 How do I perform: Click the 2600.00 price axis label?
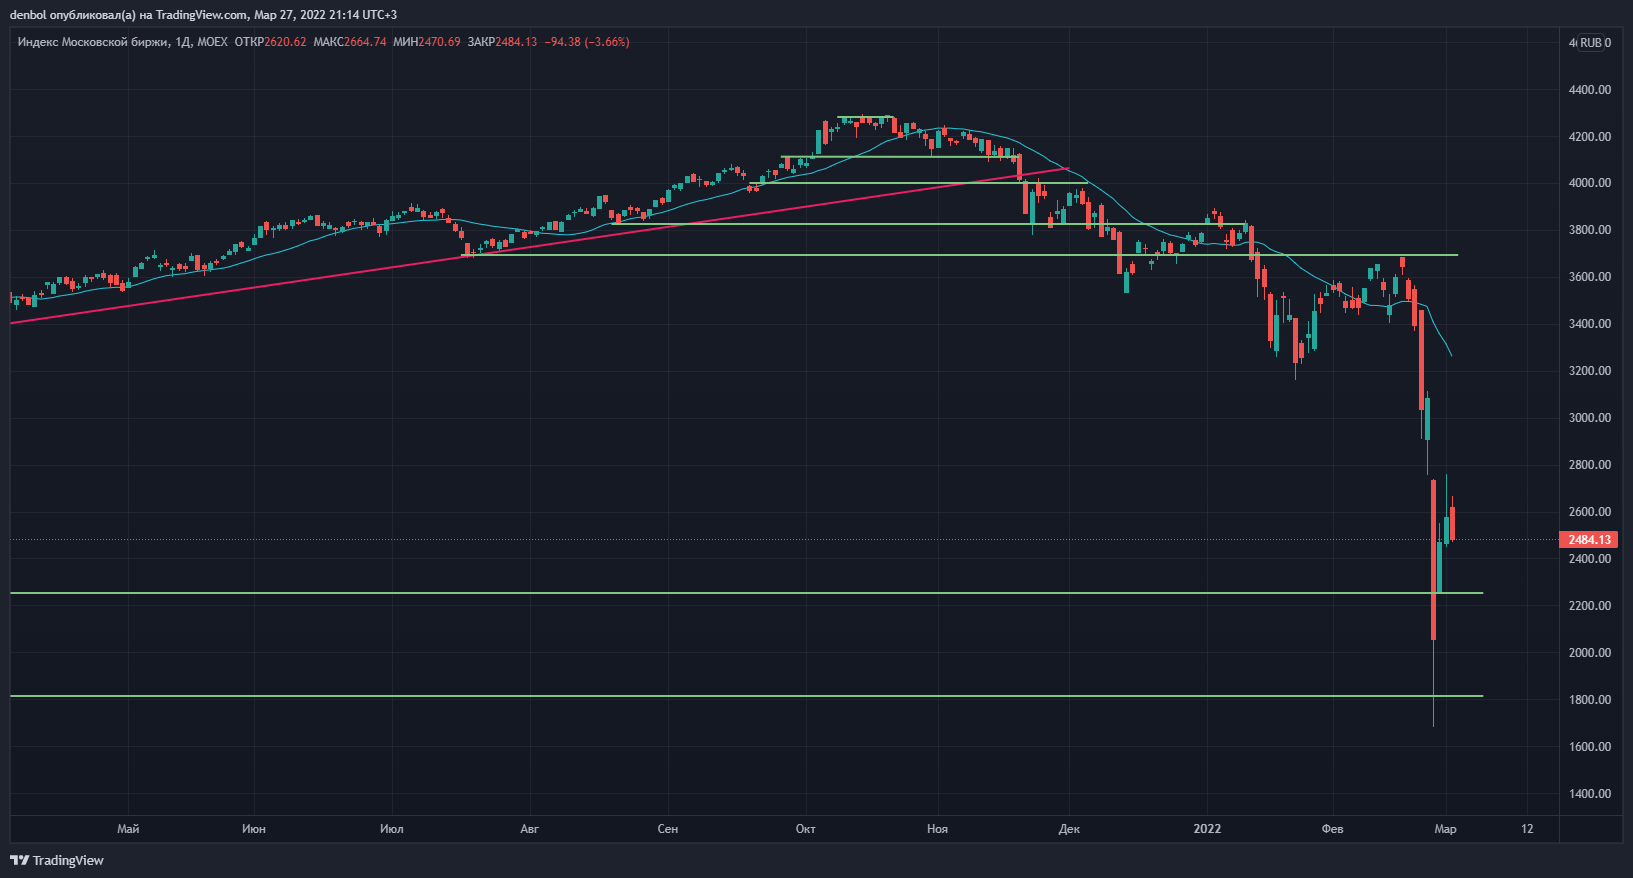[1590, 512]
